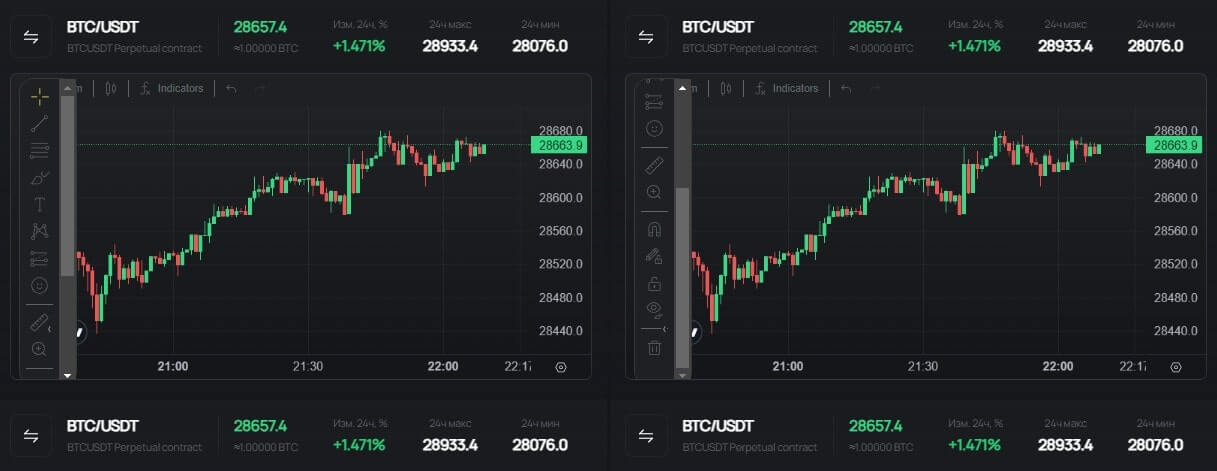This screenshot has height=471, width=1217.
Task: Pick the text annotation tool
Action: (39, 205)
